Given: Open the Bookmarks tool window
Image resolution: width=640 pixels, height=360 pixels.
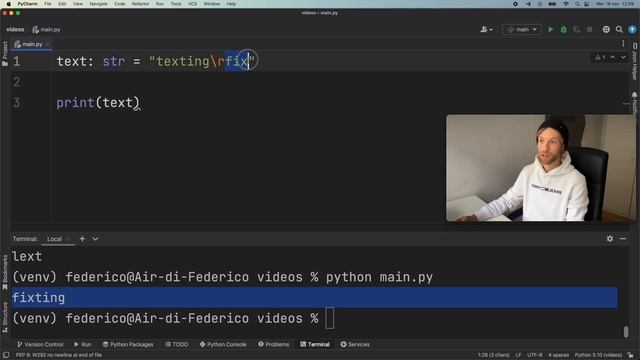Looking at the screenshot, I should [5, 272].
